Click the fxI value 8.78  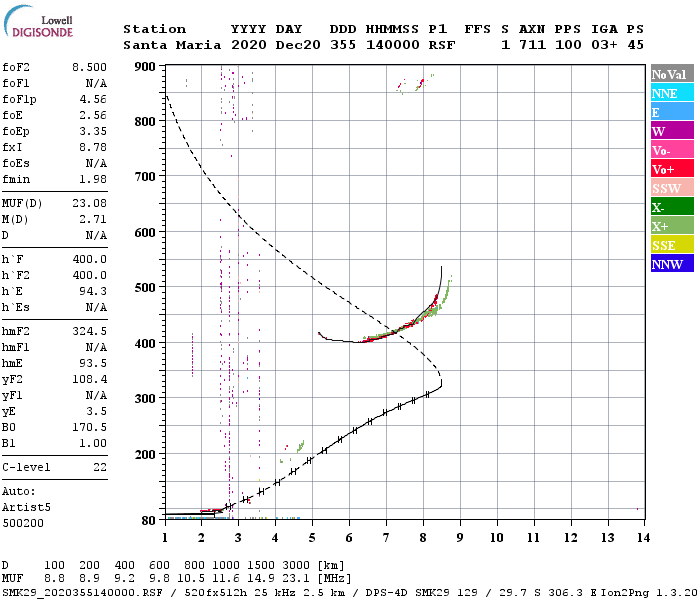93,147
